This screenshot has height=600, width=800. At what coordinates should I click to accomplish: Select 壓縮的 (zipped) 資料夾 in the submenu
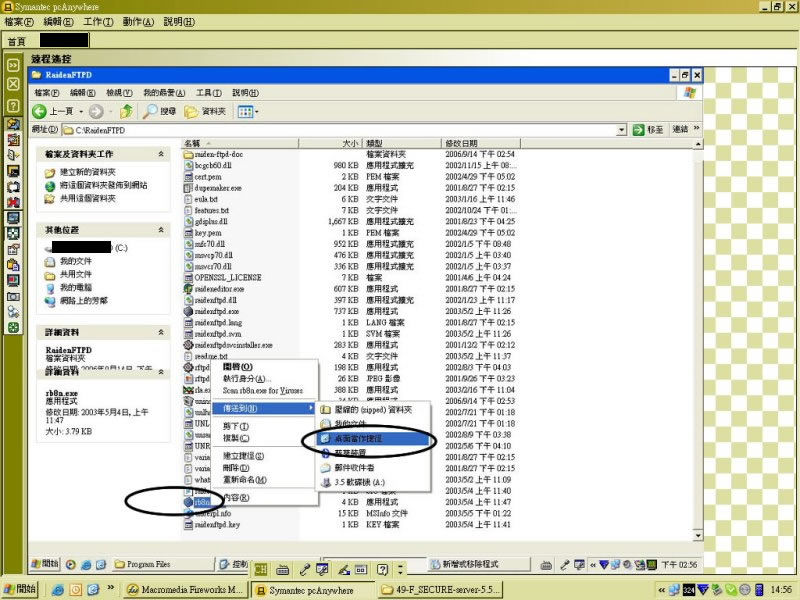point(373,410)
